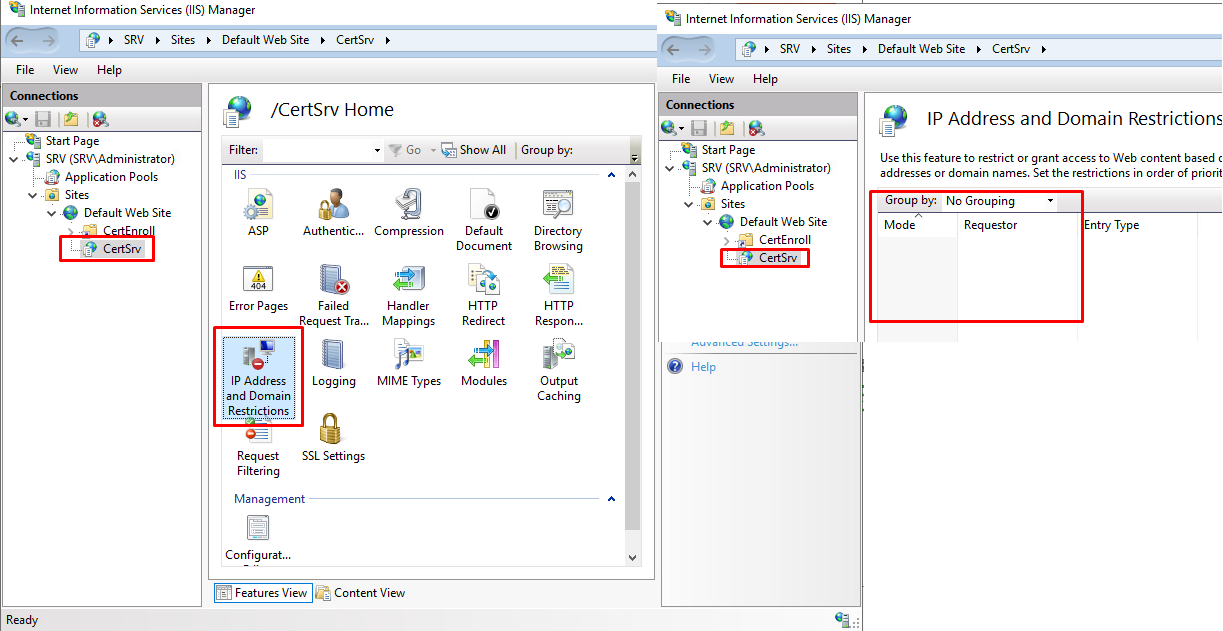Open the Error Pages feature
The image size is (1223, 631).
(258, 289)
